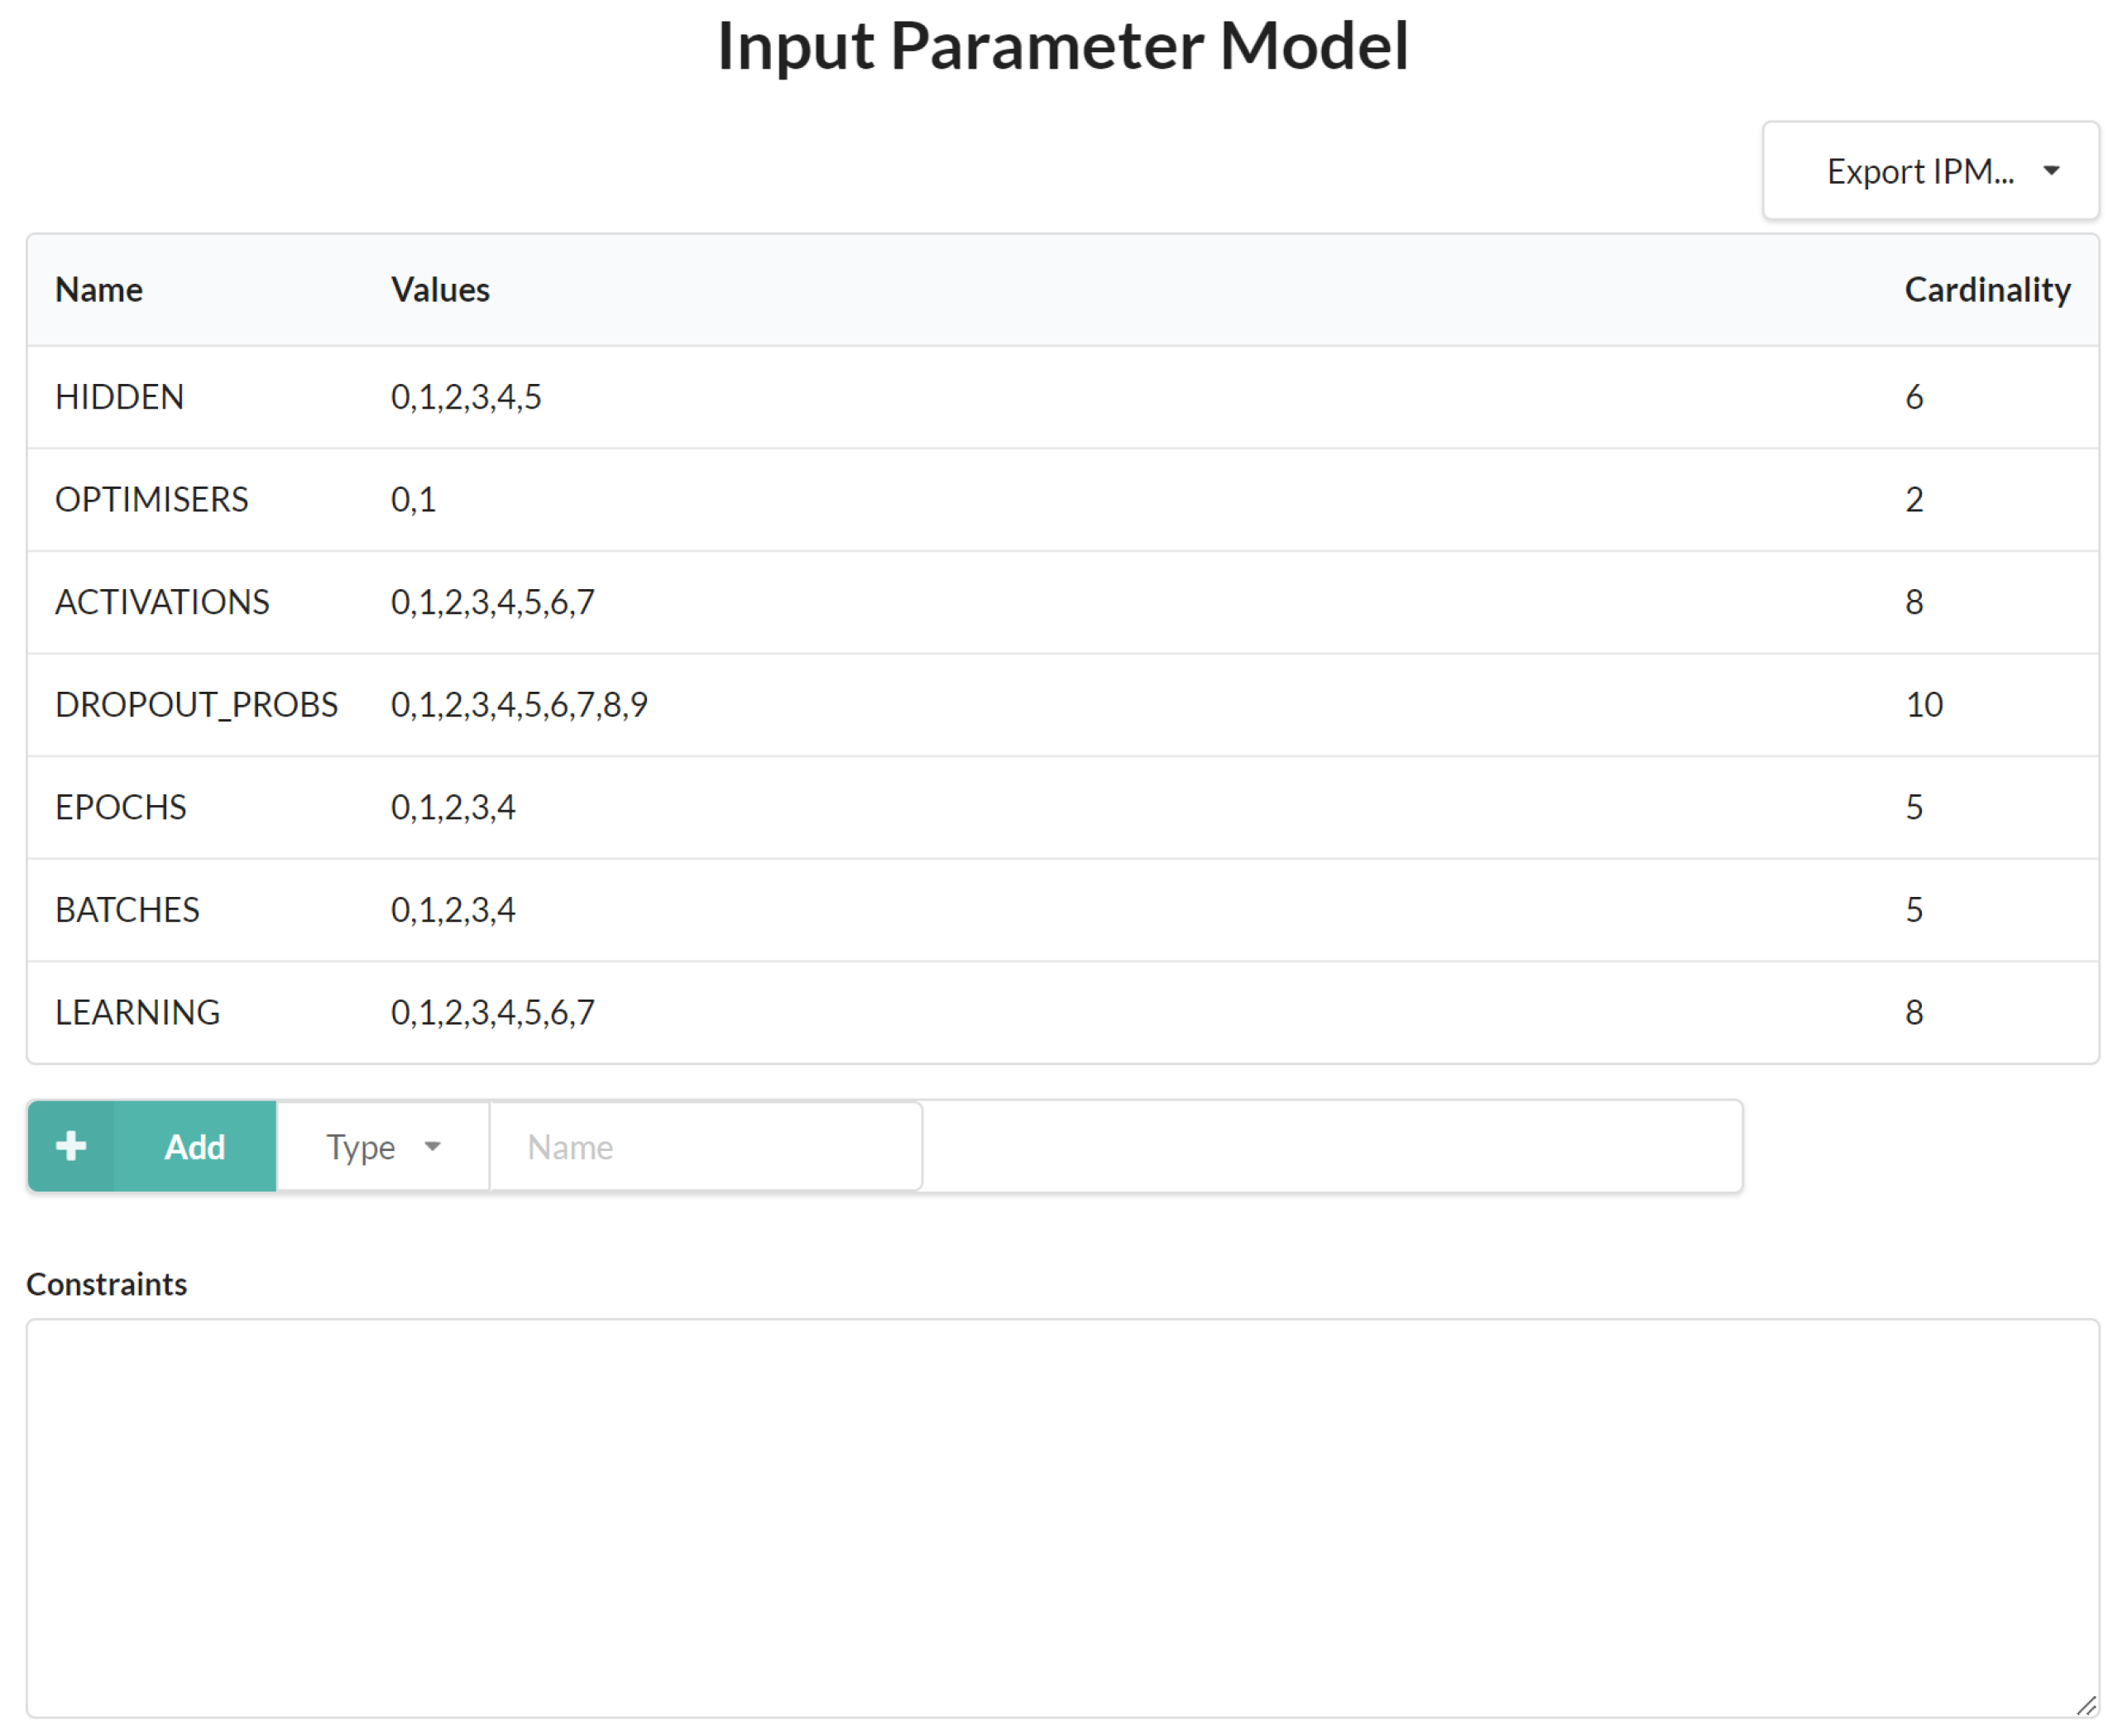Click the Type dropdown caret arrow

433,1146
